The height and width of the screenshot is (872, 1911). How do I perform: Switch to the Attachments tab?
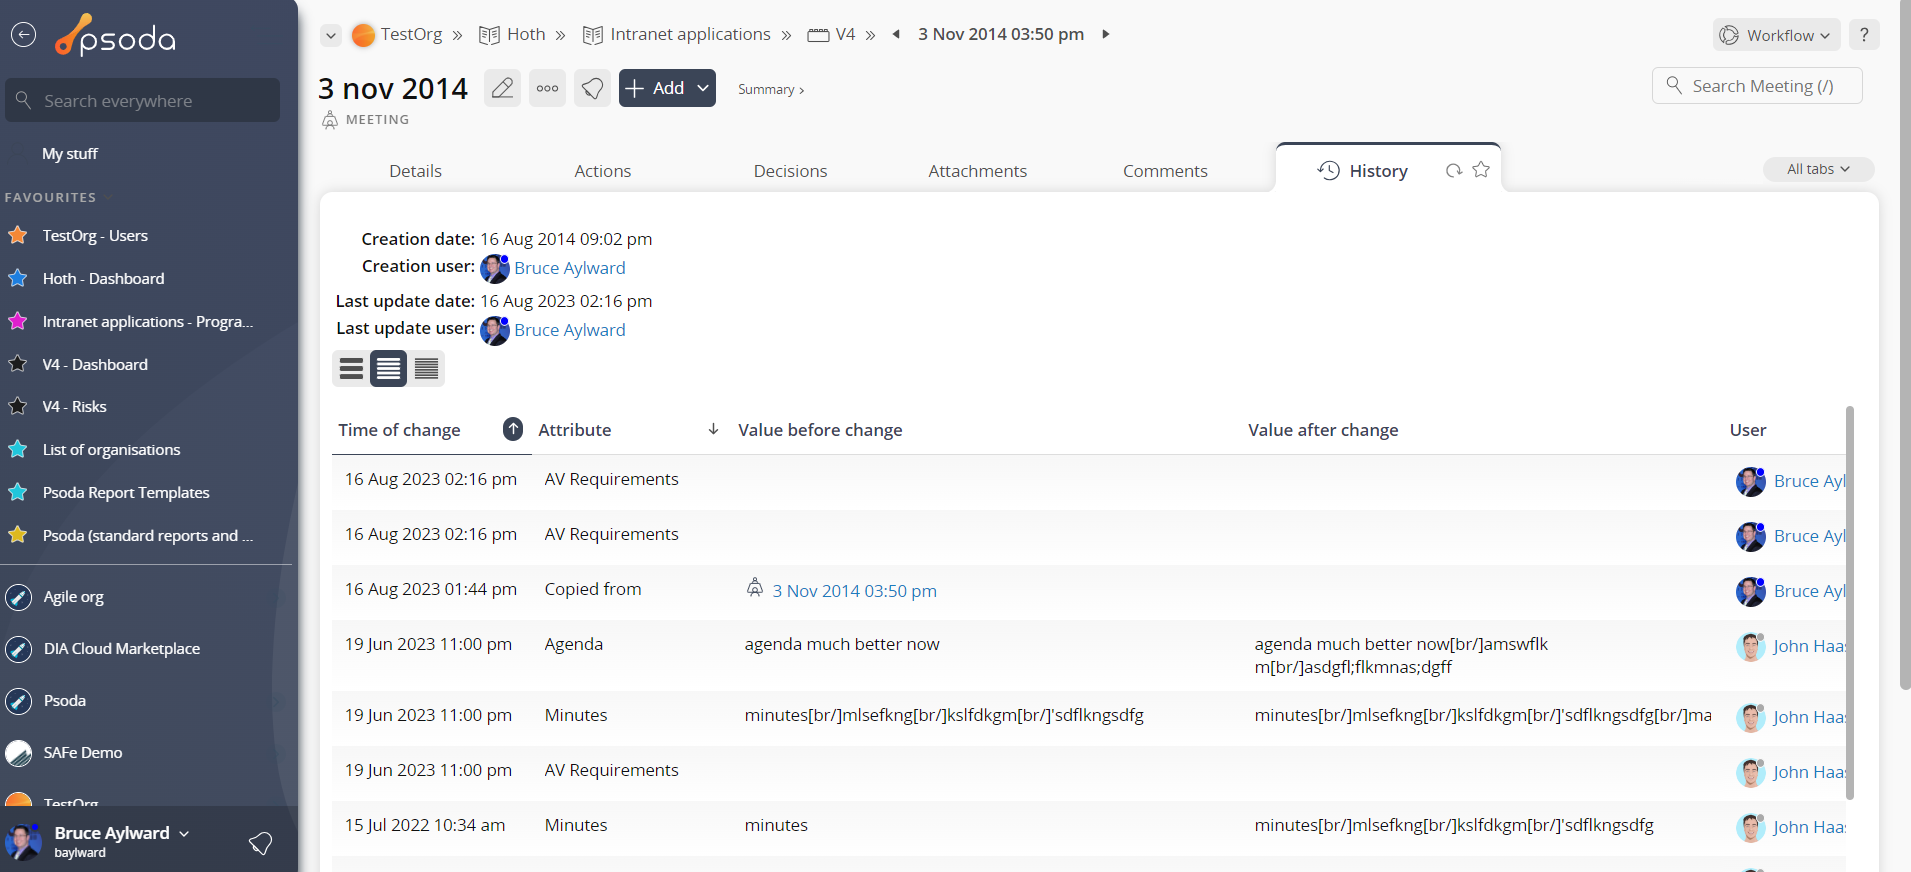[977, 171]
